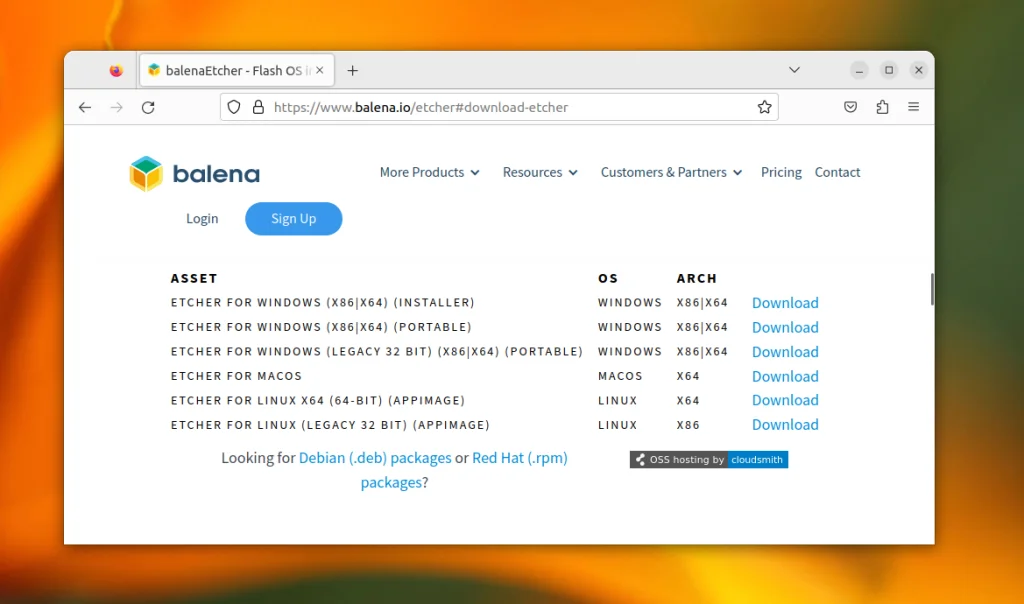
Task: Open the Customers & Partners menu
Action: click(670, 172)
